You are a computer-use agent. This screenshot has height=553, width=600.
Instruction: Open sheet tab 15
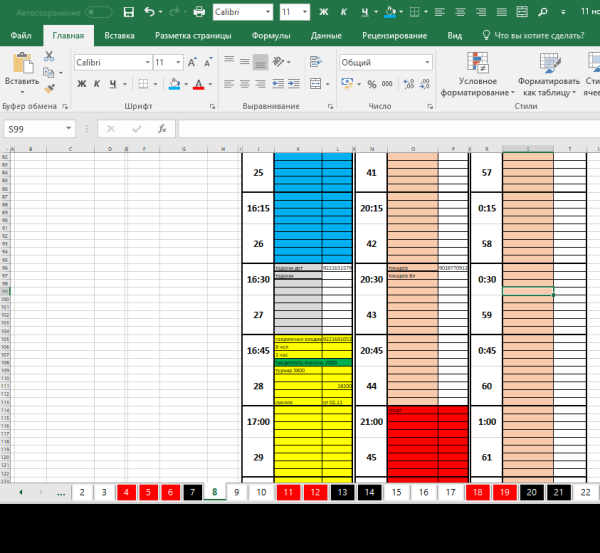pos(396,492)
